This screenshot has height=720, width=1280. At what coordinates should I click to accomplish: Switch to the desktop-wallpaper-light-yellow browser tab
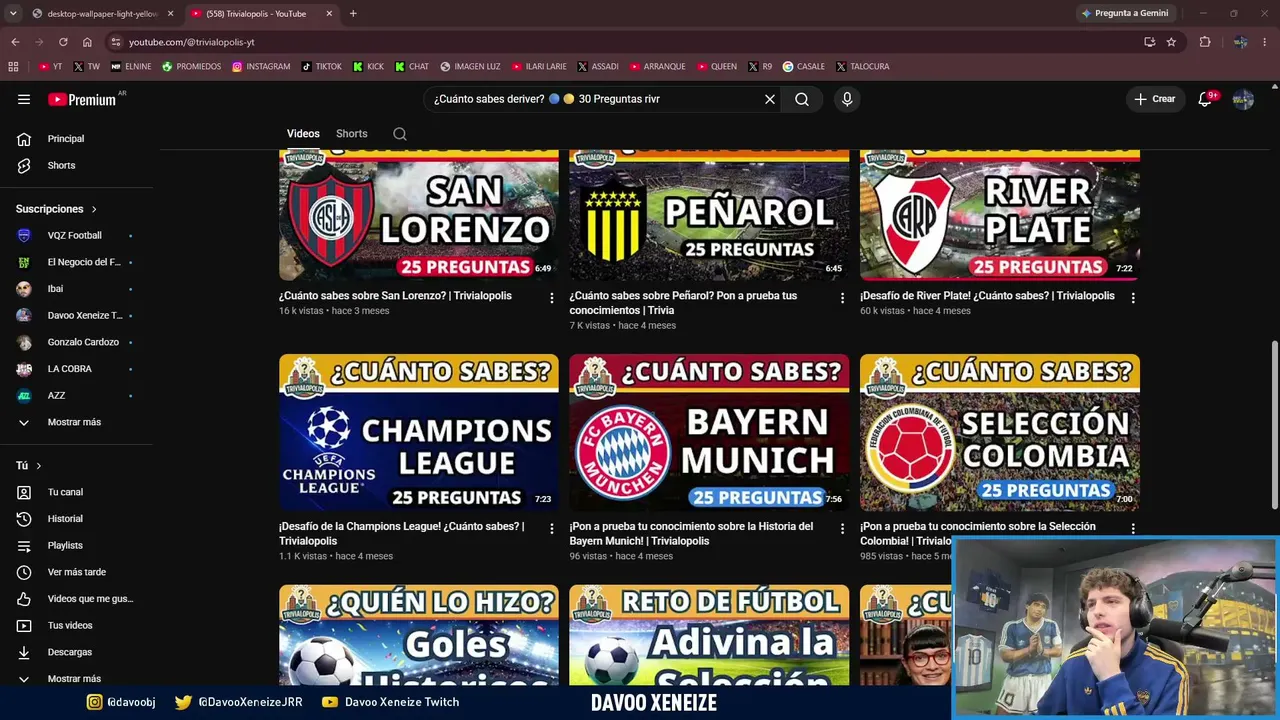[103, 14]
